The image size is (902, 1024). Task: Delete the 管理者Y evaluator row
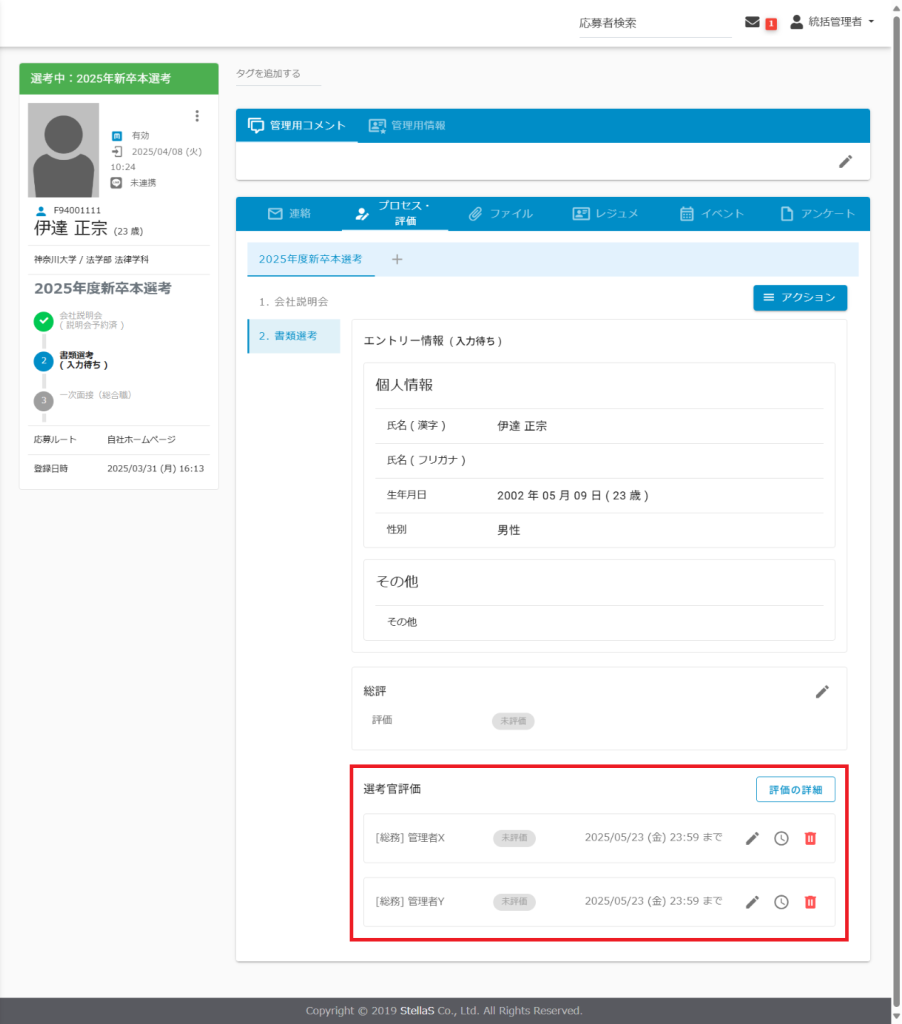point(810,902)
